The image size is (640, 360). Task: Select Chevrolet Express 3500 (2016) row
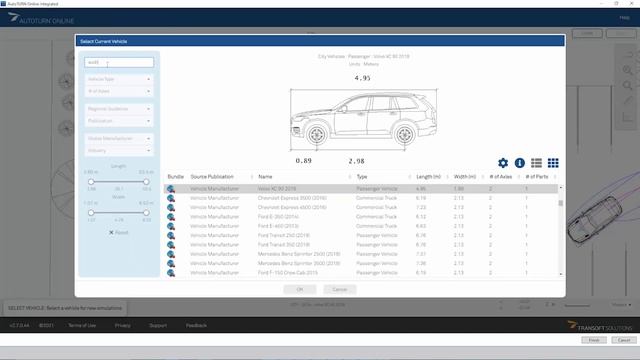click(x=361, y=198)
